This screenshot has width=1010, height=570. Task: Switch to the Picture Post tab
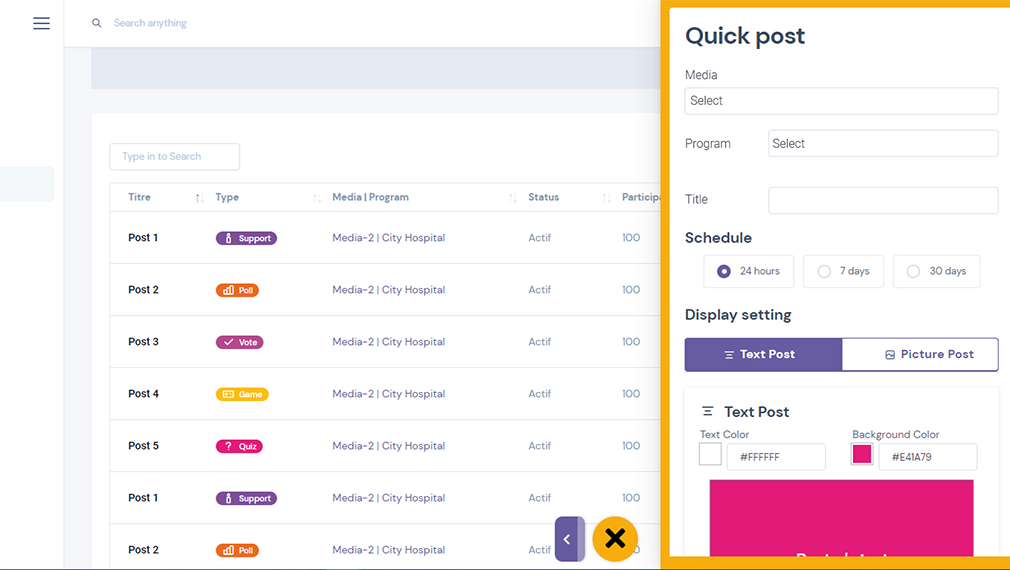[920, 354]
